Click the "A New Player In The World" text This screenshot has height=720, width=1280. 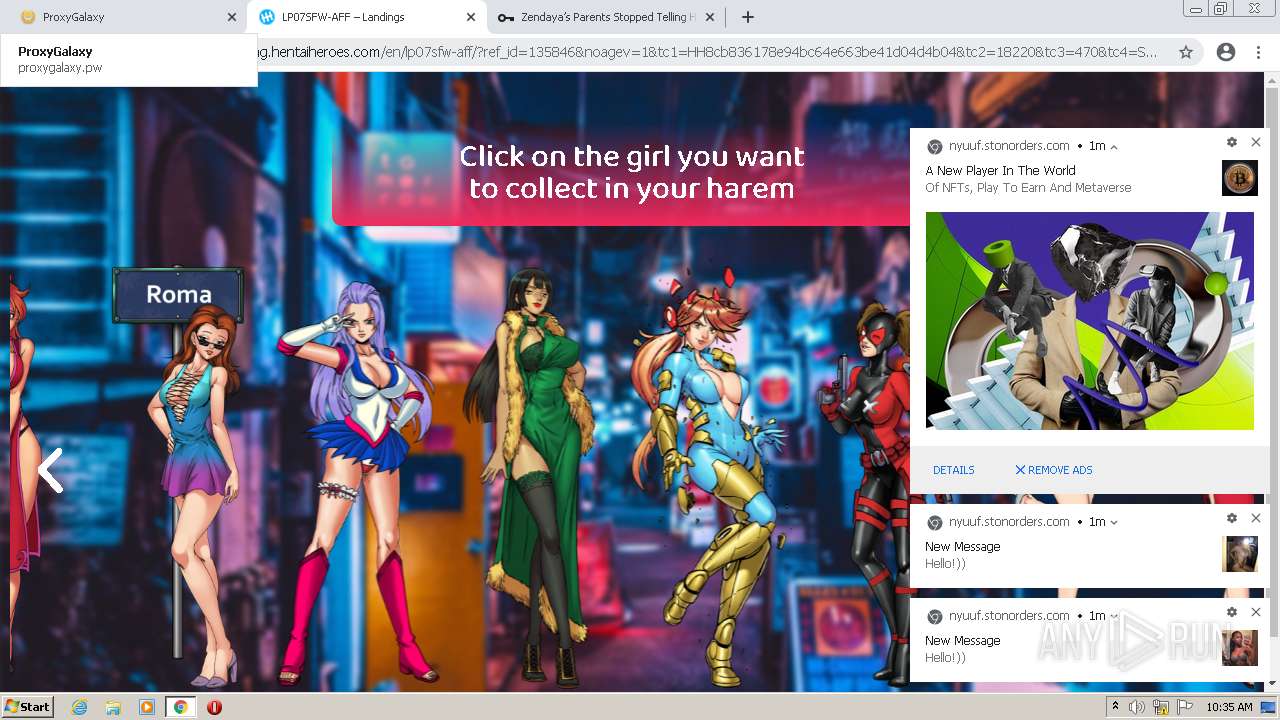tap(1000, 171)
